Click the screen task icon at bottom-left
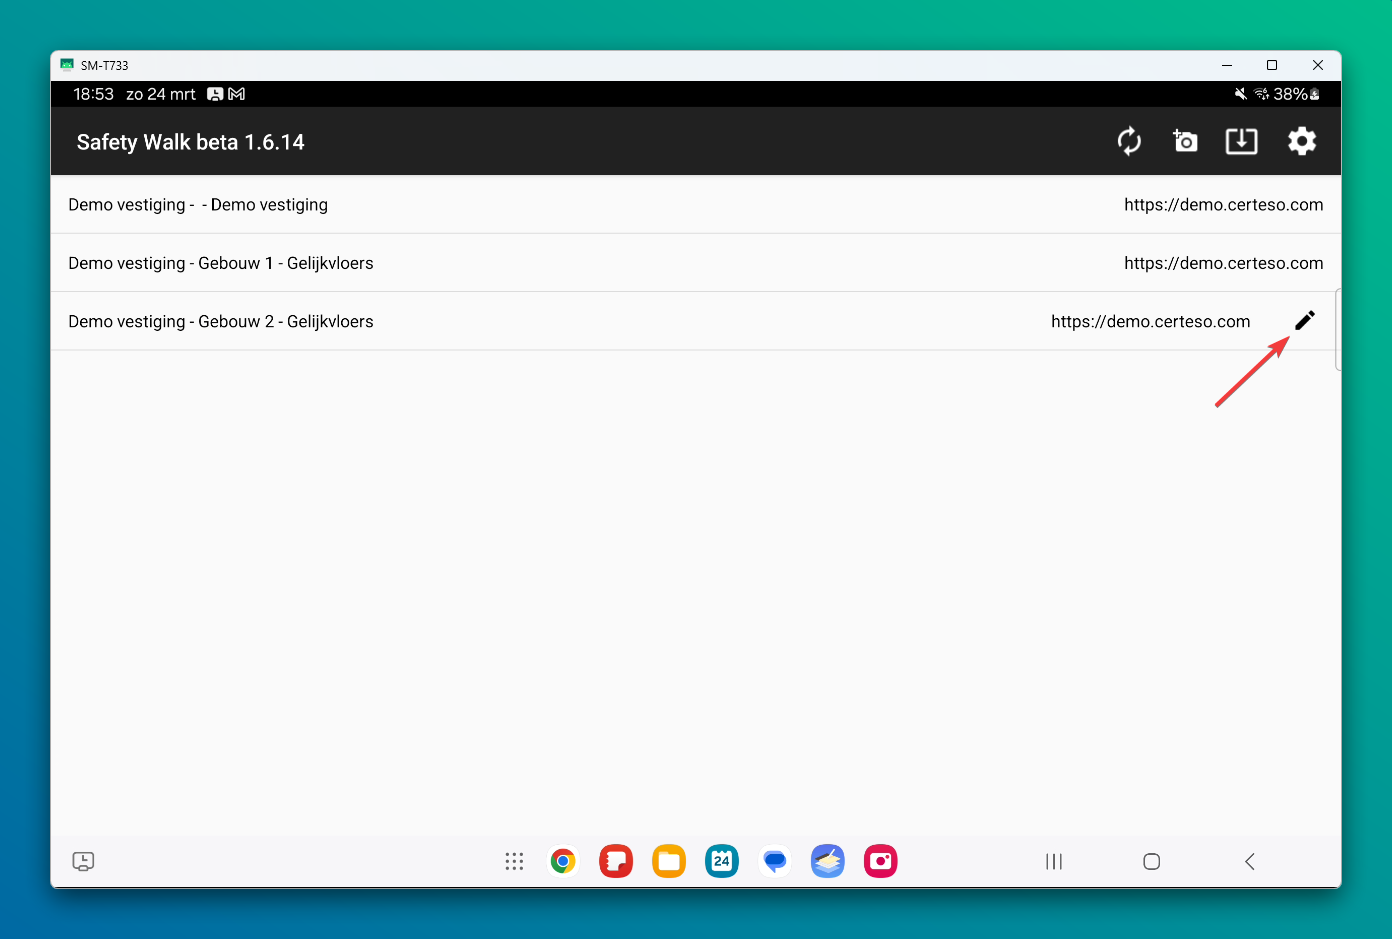The image size is (1392, 939). 83,861
